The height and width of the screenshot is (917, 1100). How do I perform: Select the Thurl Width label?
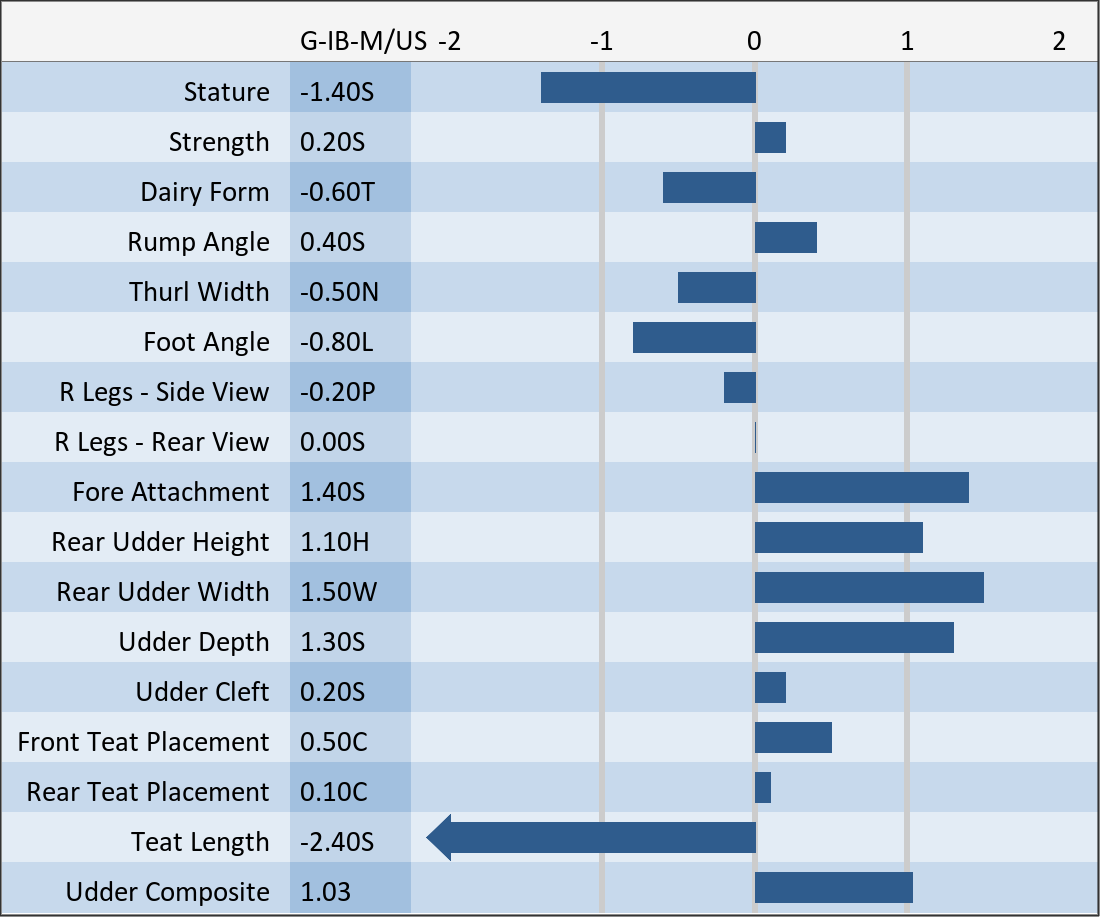(199, 292)
